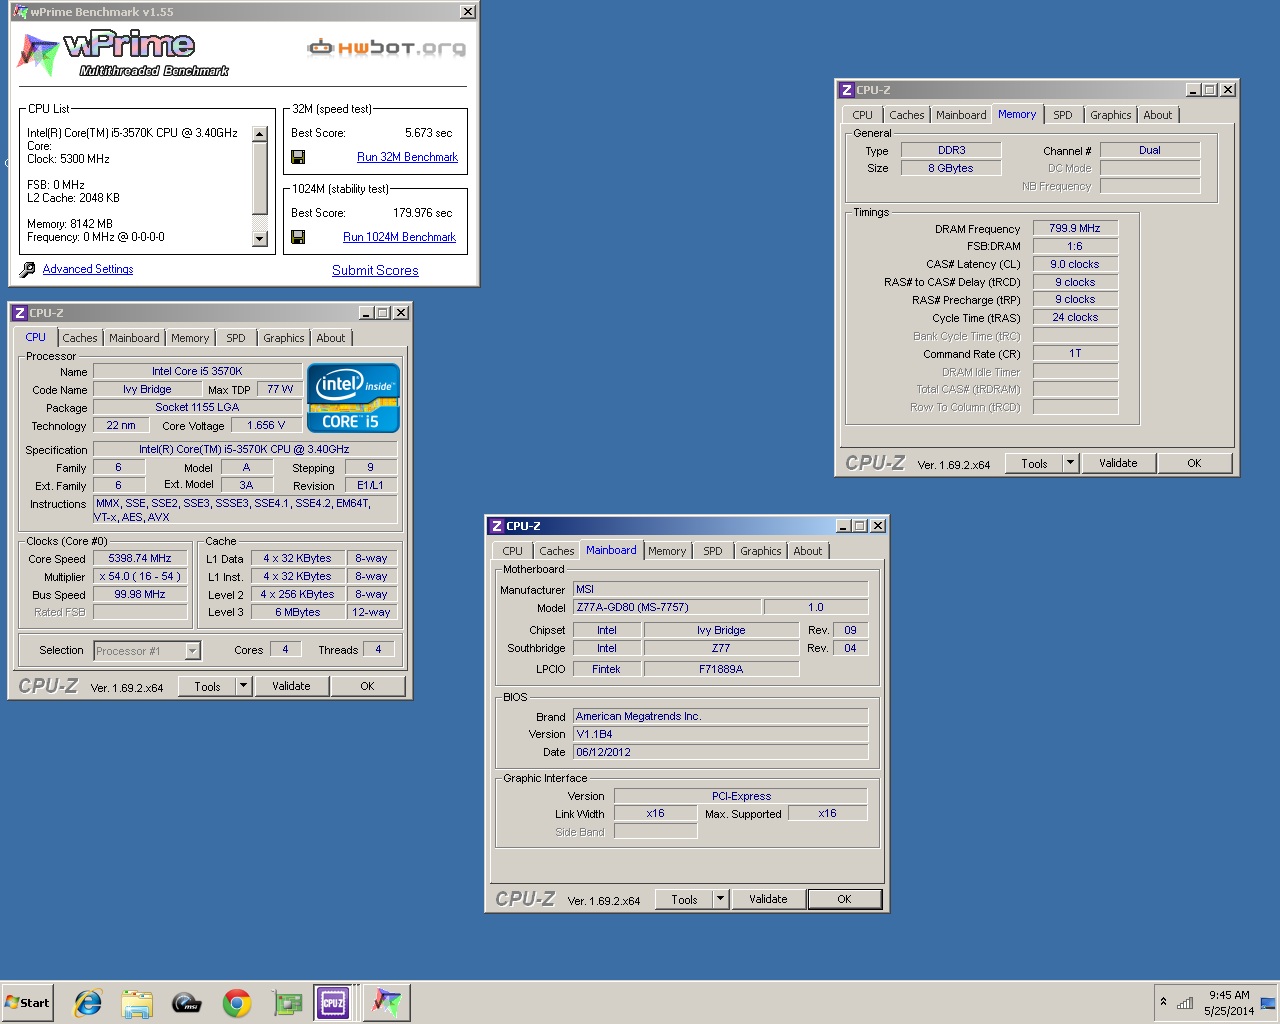This screenshot has height=1024, width=1280.
Task: Show hidden tray icons arrow
Action: click(x=1163, y=1002)
